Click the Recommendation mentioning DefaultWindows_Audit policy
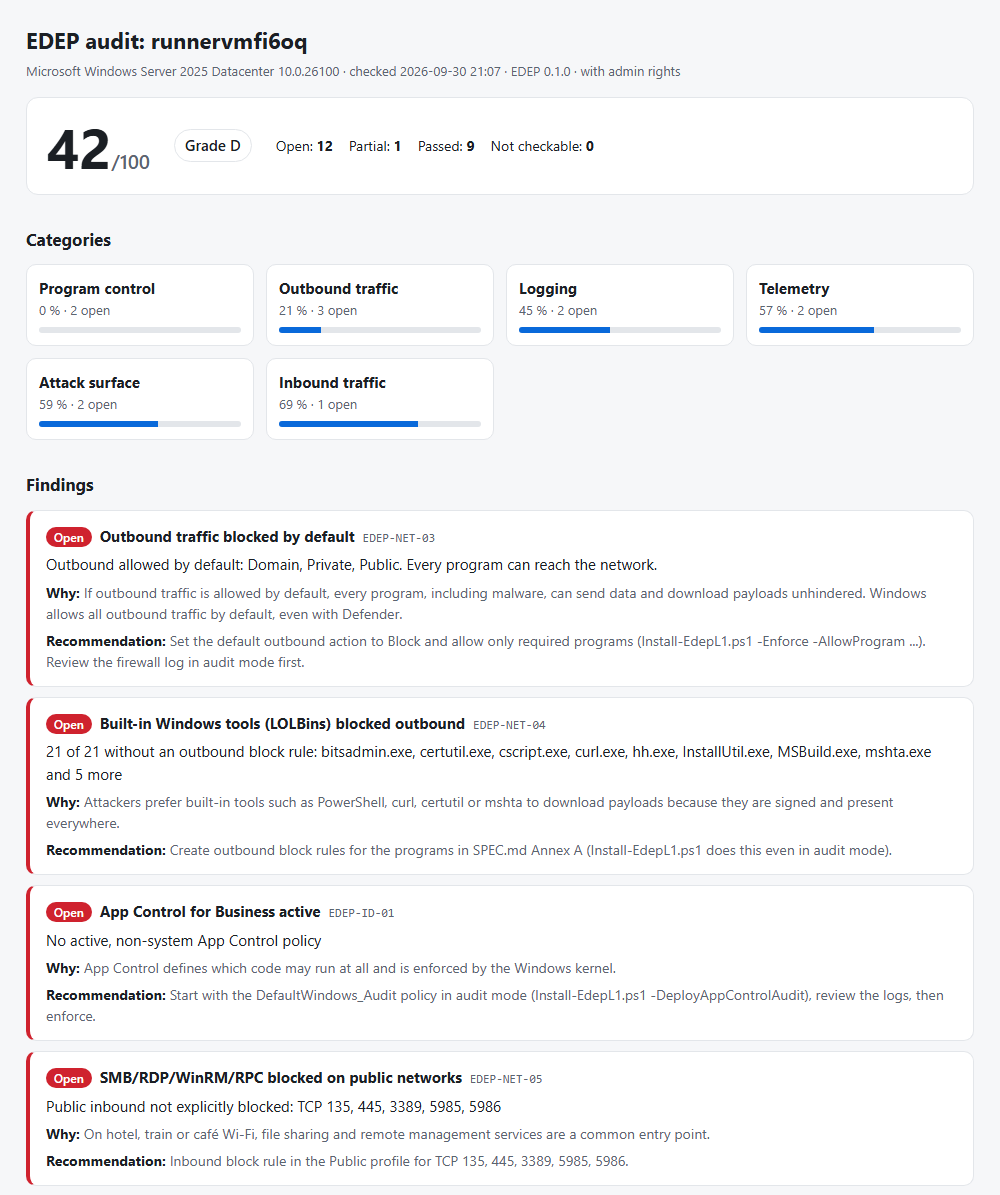Viewport: 1000px width, 1195px height. 495,1005
